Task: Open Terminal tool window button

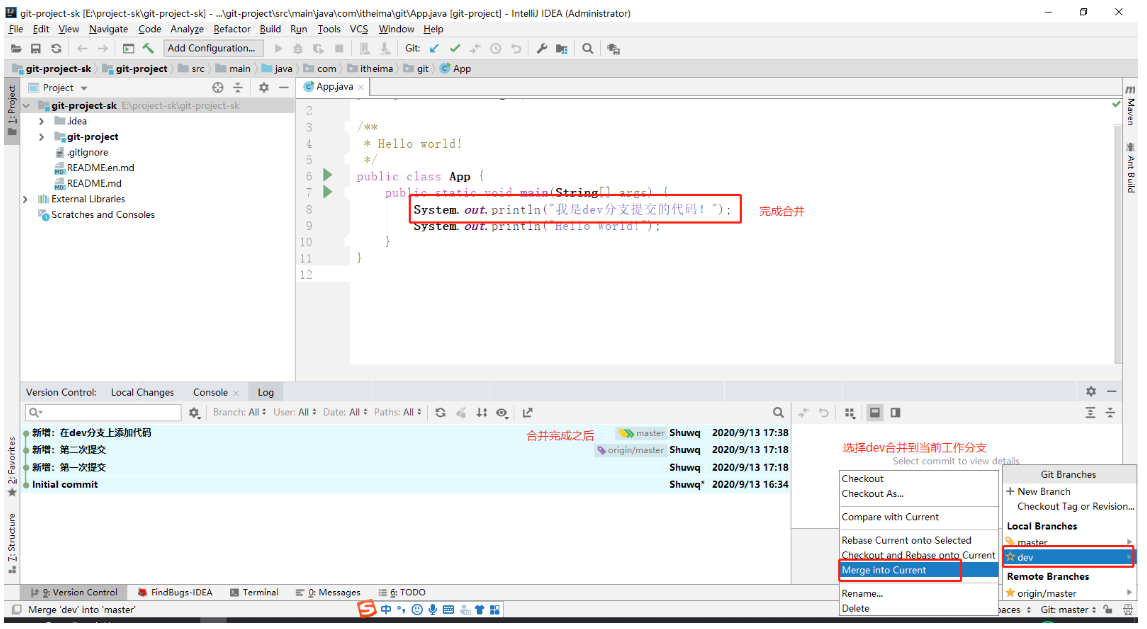Action: click(254, 592)
